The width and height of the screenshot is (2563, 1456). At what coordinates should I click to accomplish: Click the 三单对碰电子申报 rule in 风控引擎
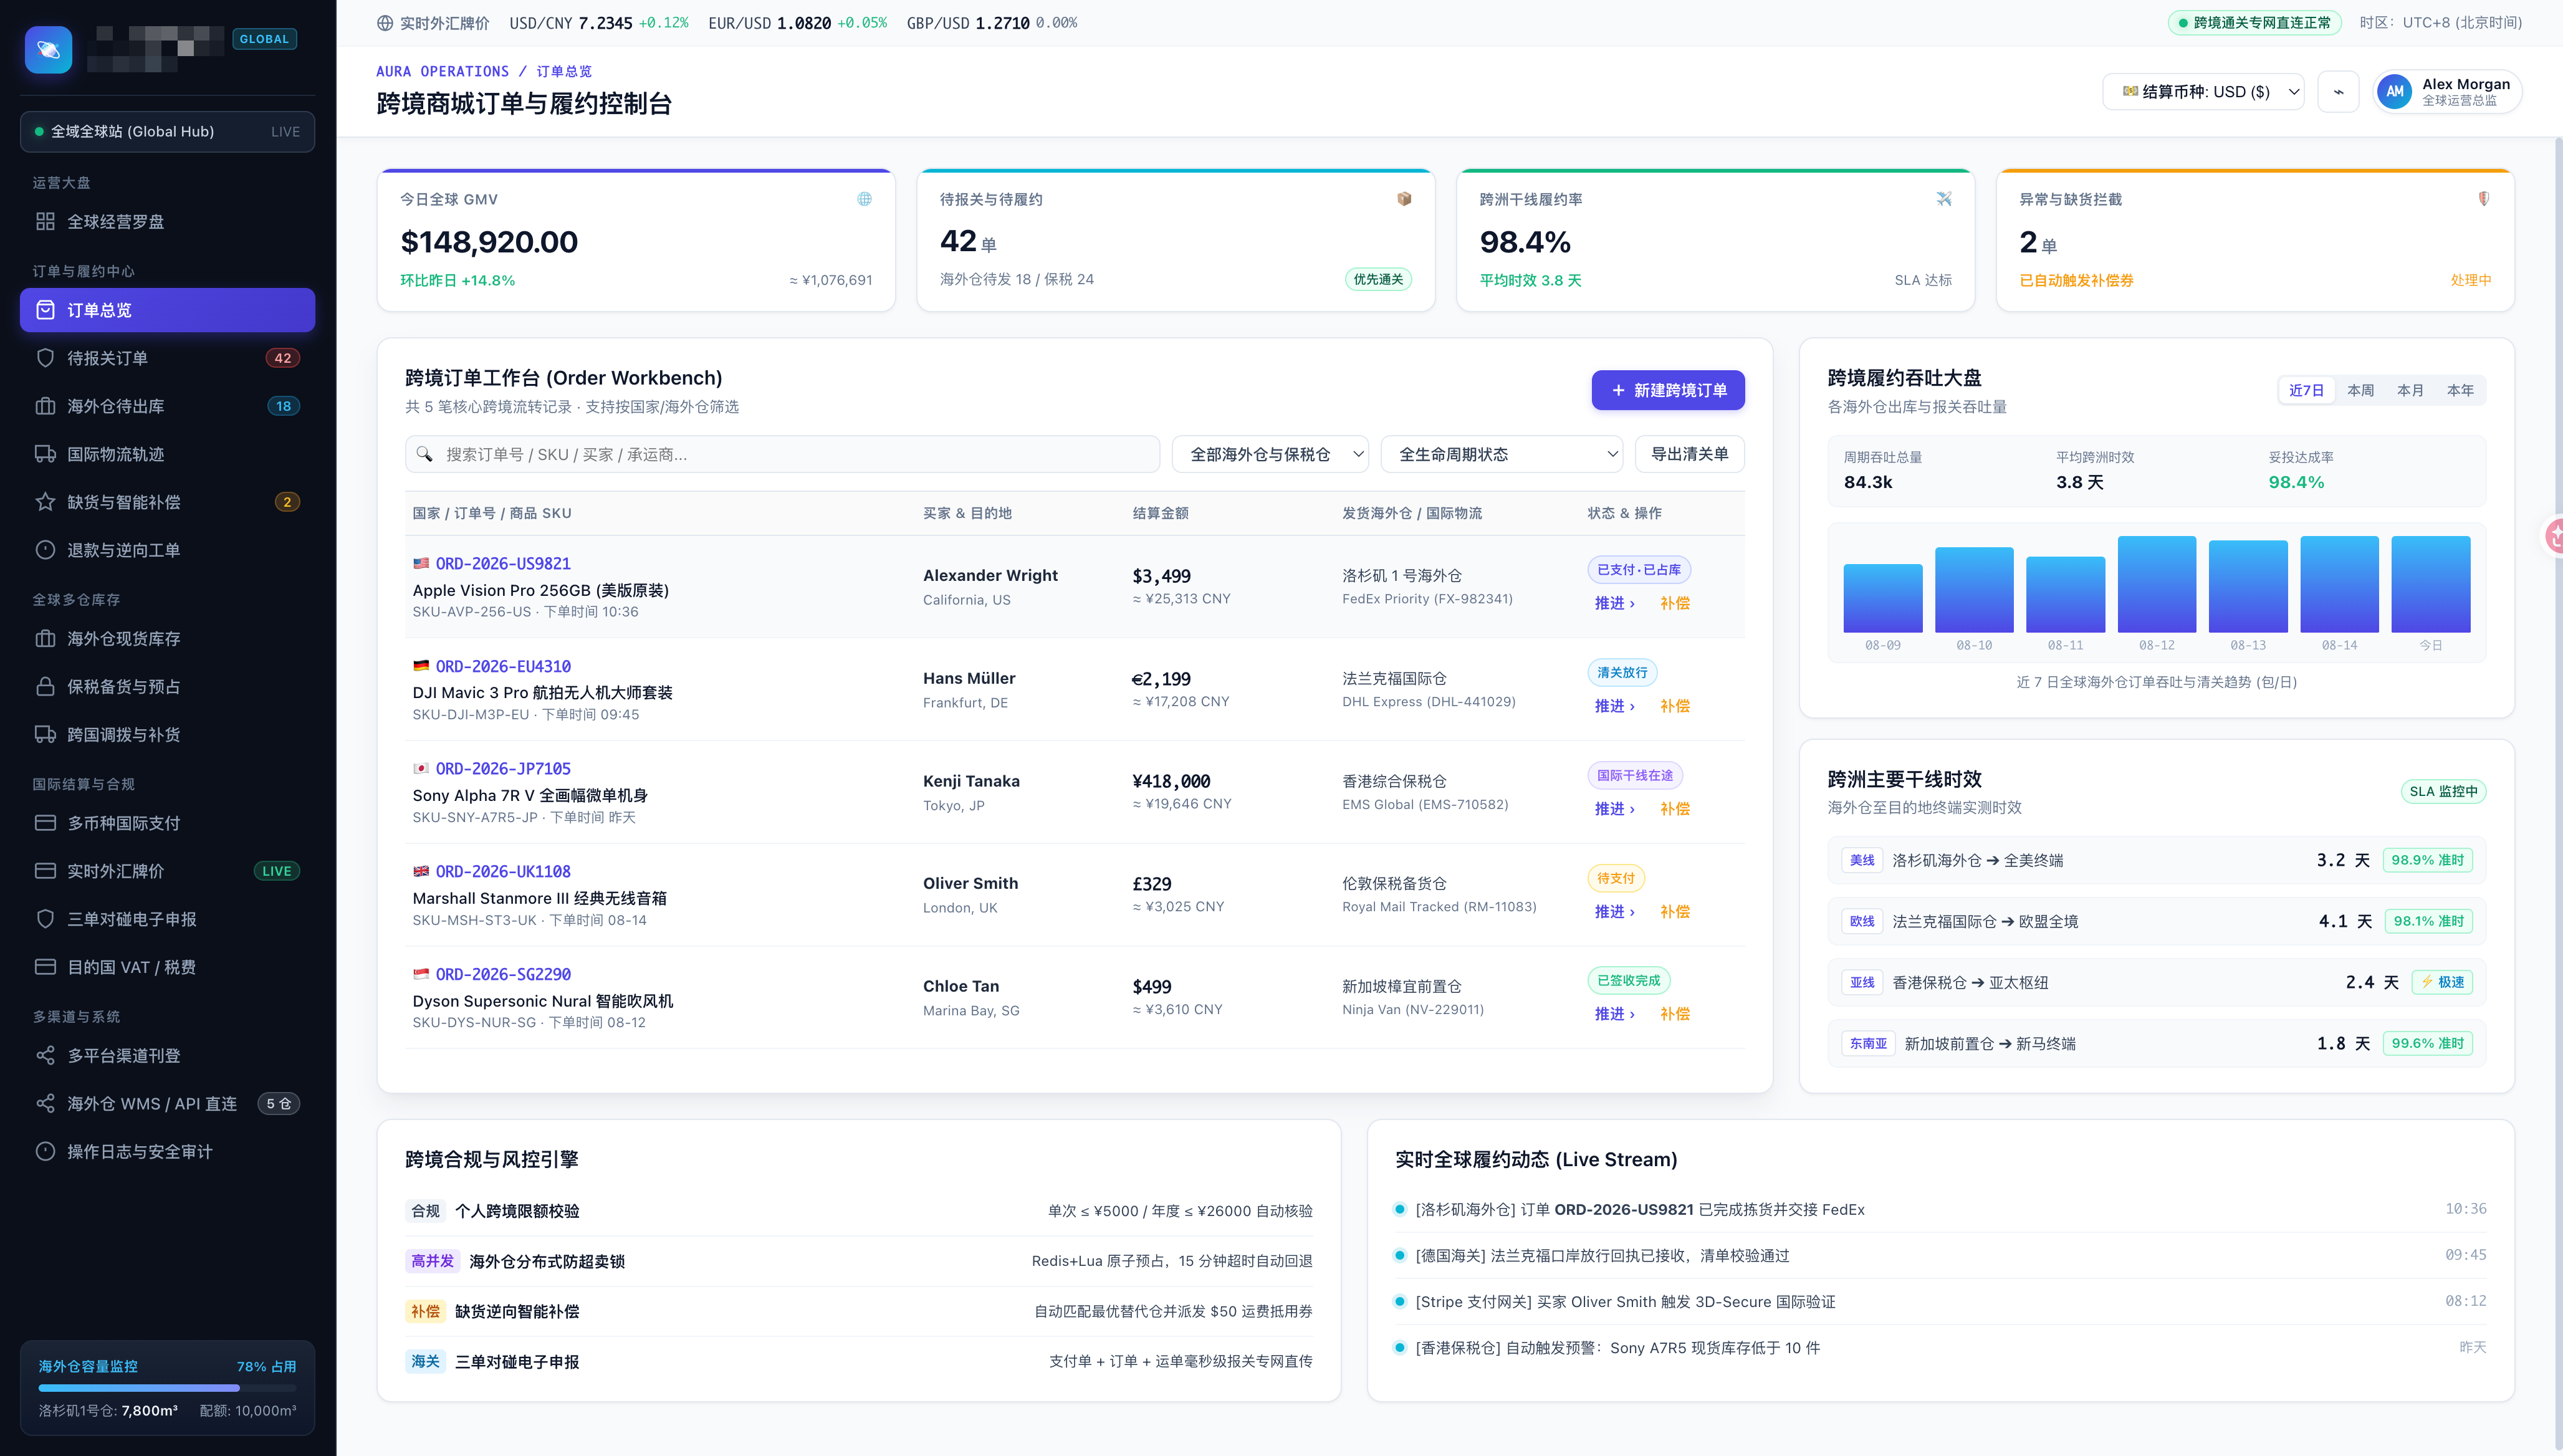(859, 1361)
